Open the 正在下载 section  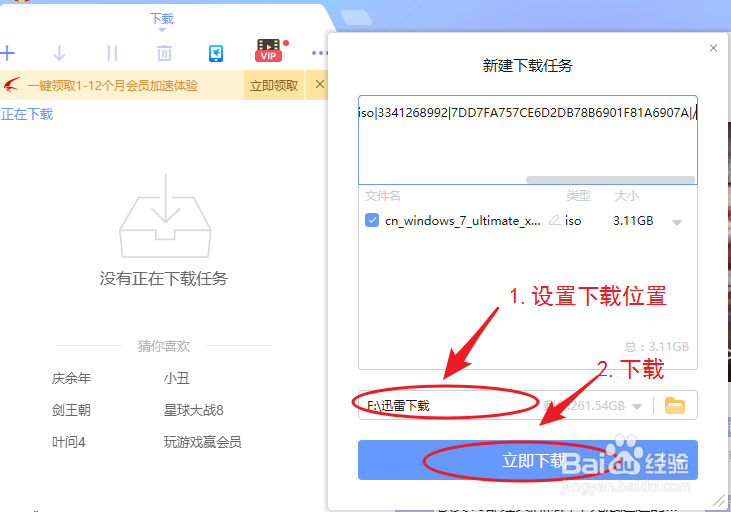(27, 114)
